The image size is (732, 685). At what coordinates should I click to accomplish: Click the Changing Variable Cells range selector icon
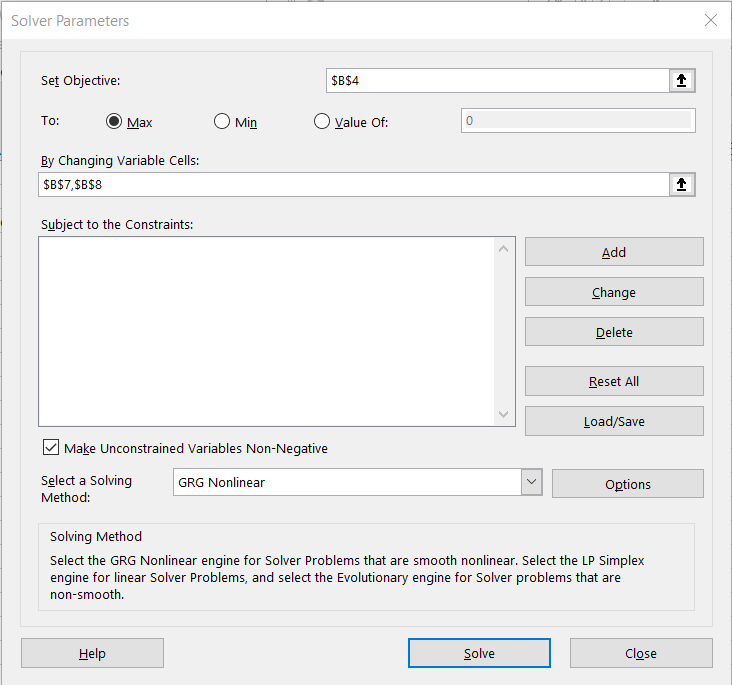(x=681, y=185)
